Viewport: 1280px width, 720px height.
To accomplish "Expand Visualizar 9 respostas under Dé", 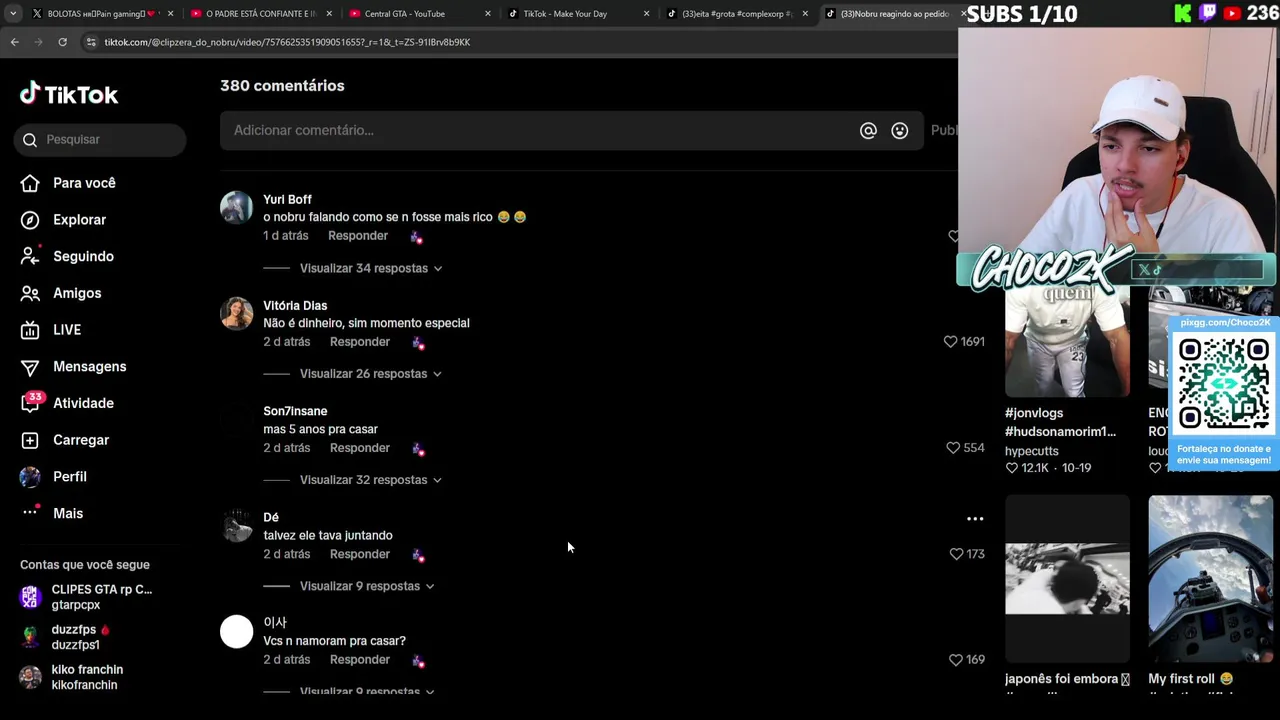I will (367, 586).
